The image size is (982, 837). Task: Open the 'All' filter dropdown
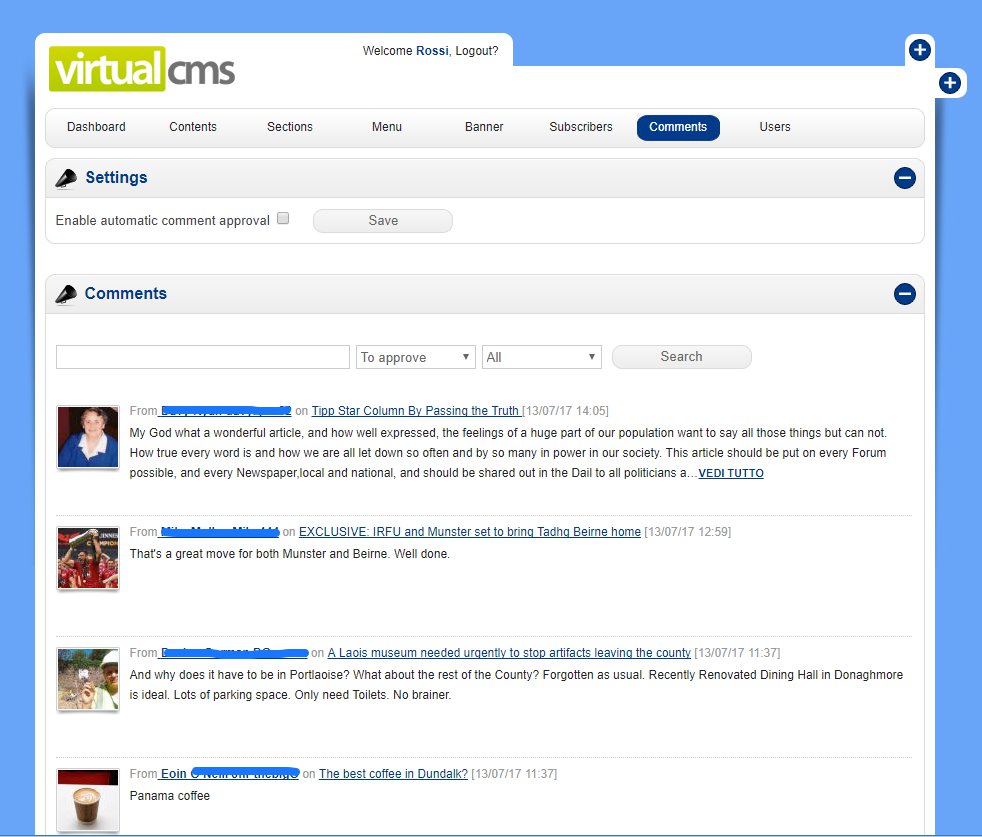pos(541,357)
